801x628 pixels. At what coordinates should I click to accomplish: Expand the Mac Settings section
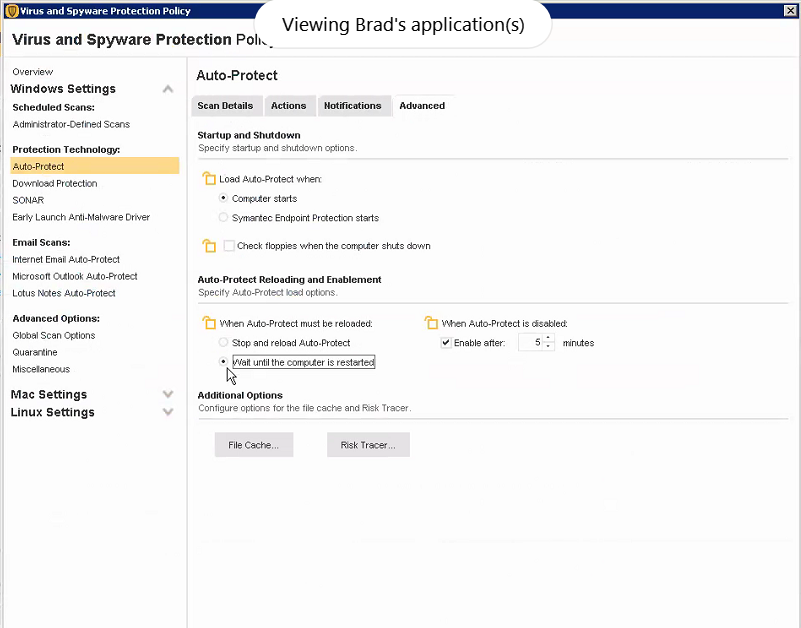(x=168, y=394)
